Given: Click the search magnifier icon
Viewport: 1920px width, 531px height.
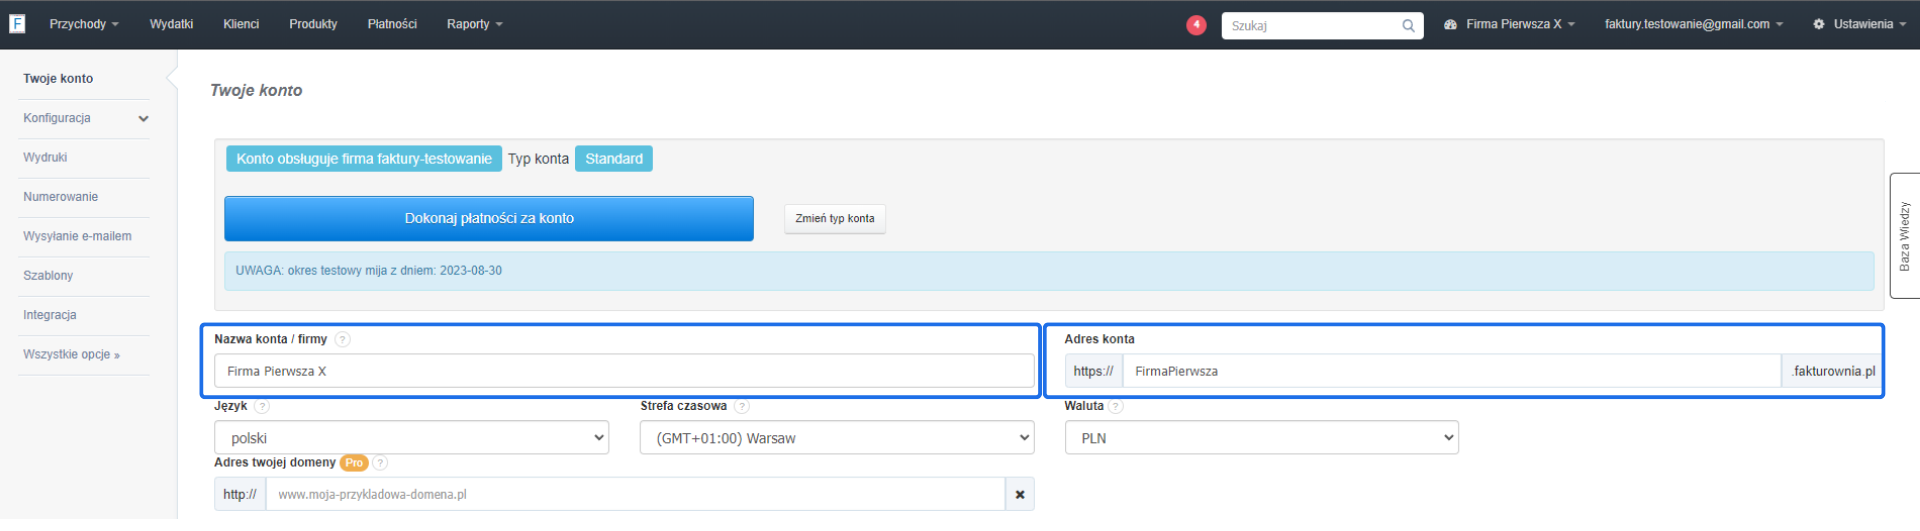Looking at the screenshot, I should 1408,26.
